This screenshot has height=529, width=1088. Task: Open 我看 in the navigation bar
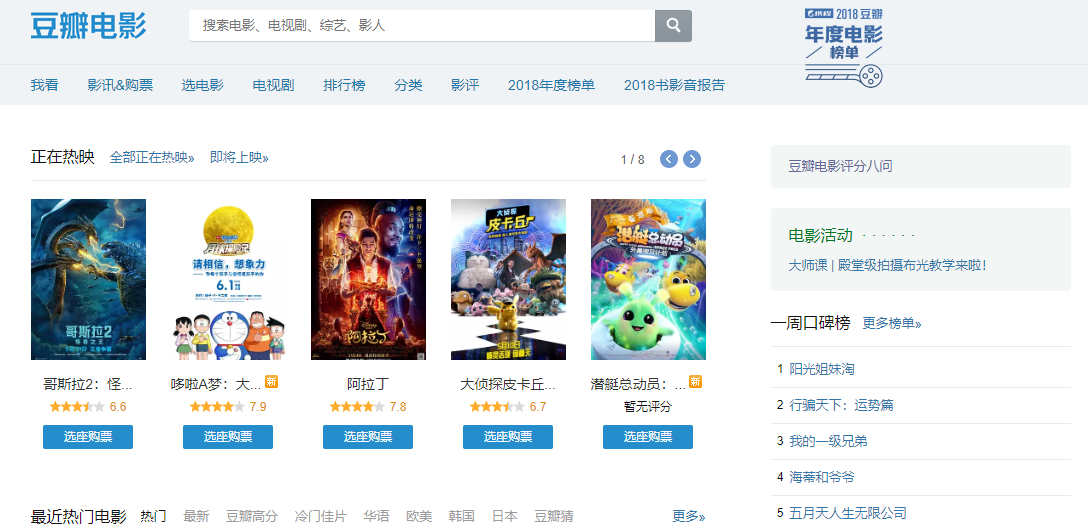(x=44, y=85)
